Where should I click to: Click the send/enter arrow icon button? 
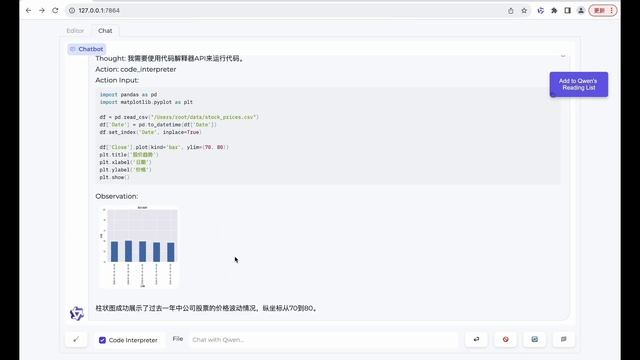(476, 339)
